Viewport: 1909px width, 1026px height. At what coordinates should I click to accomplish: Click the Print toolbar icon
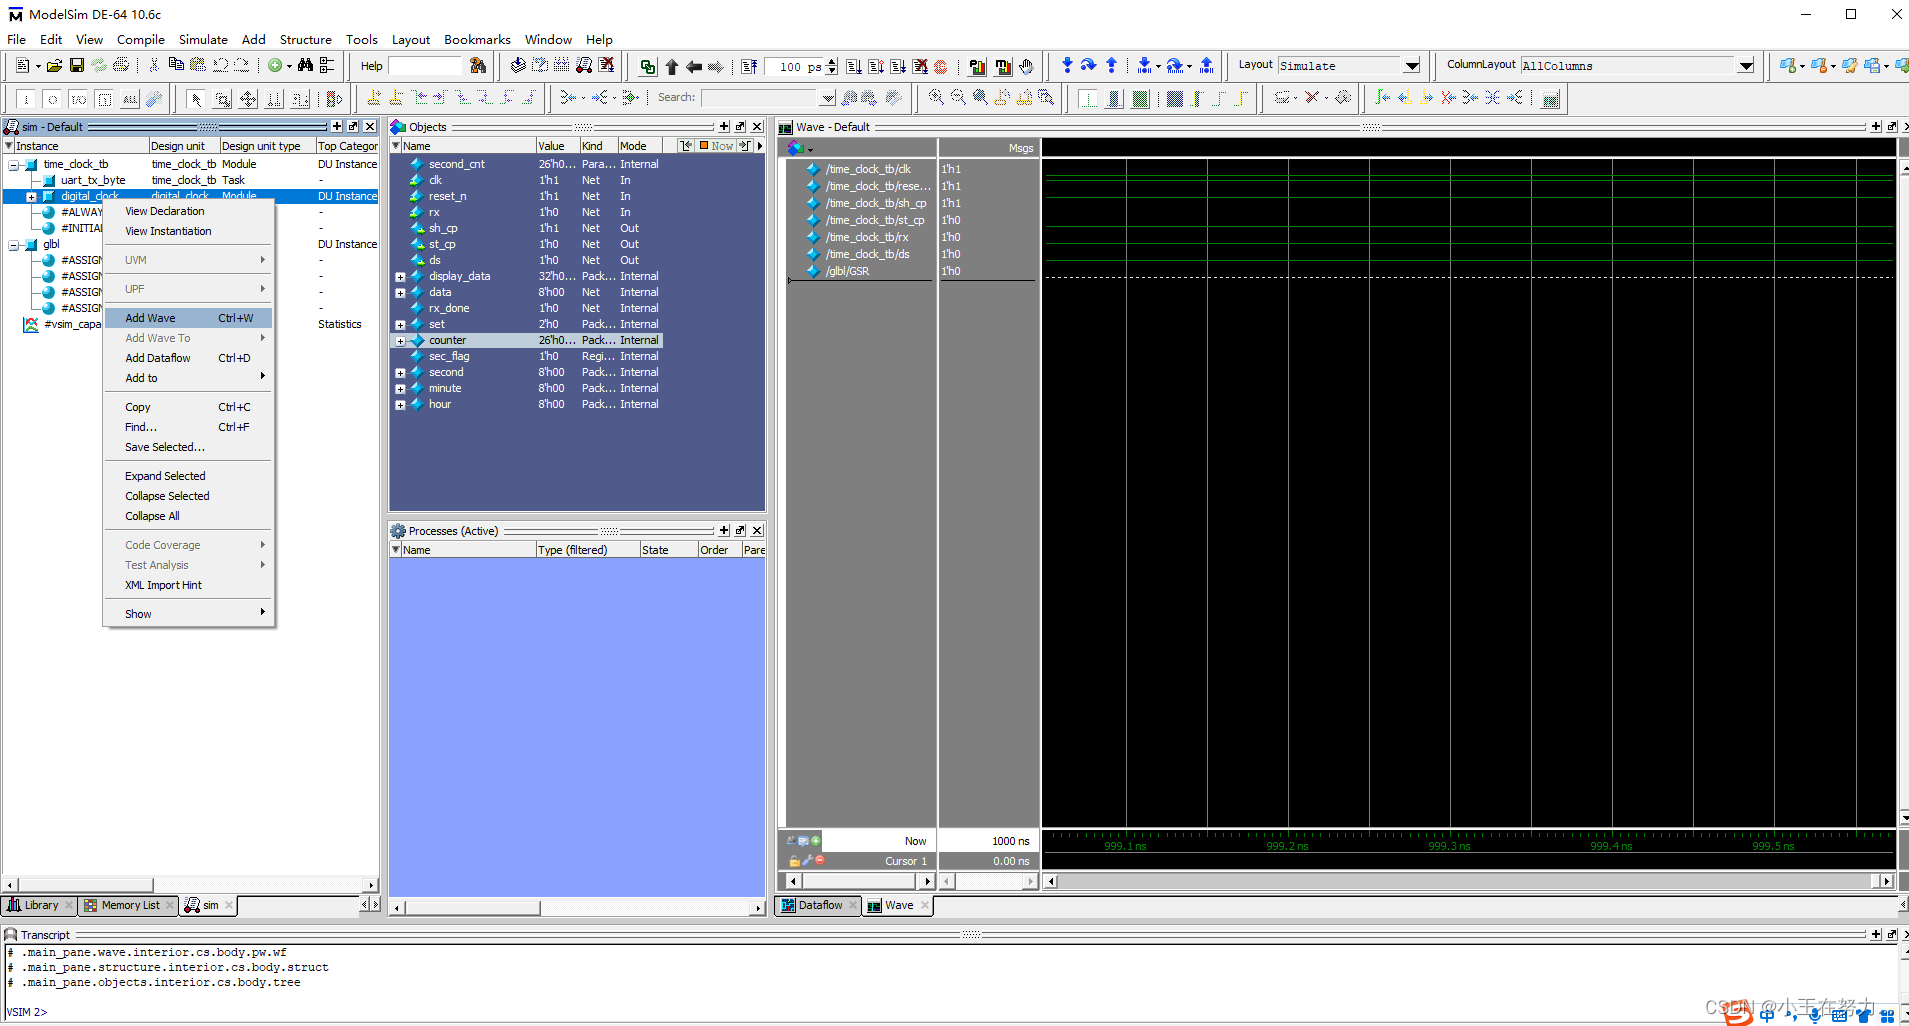121,66
